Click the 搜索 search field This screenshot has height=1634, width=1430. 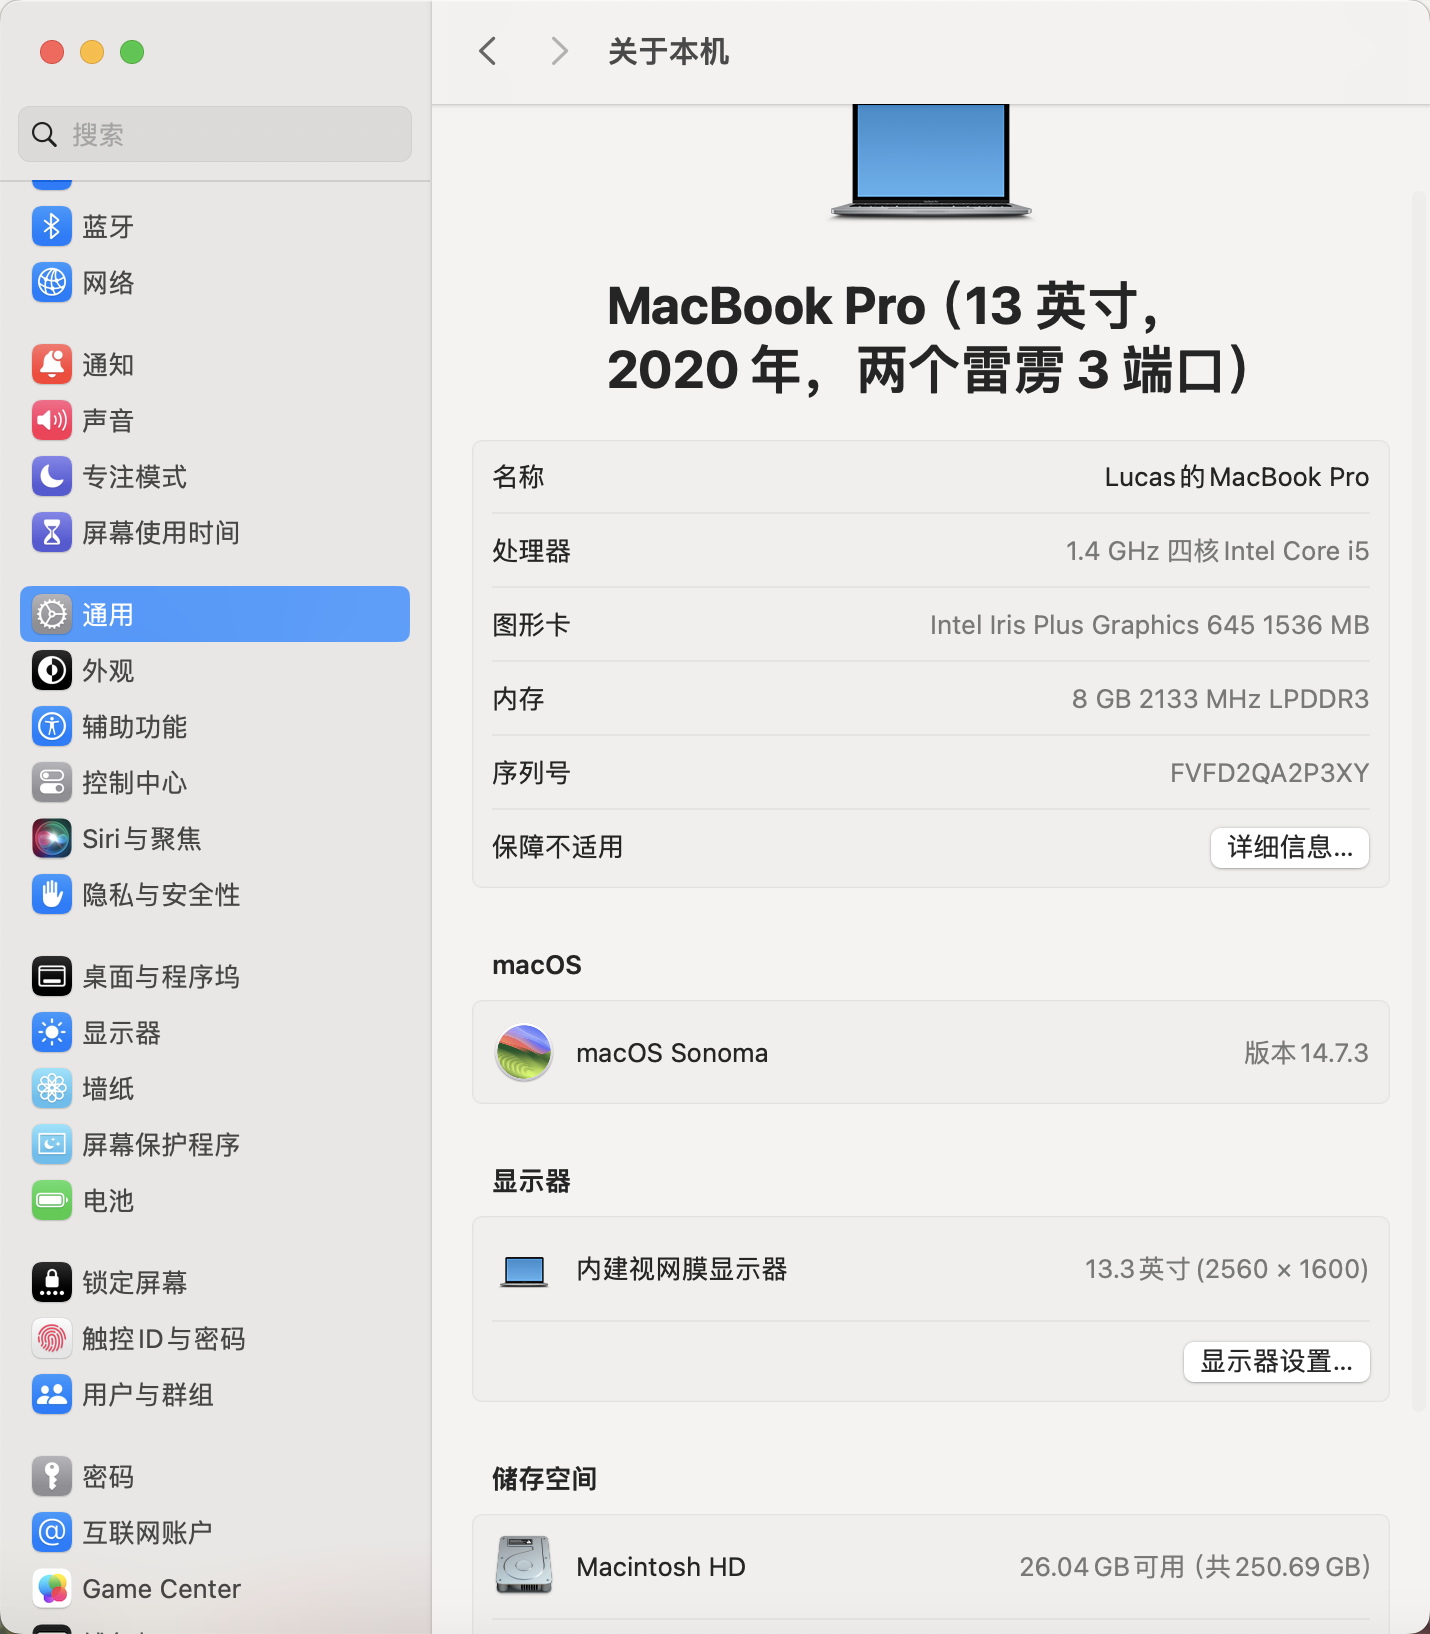pyautogui.click(x=215, y=134)
